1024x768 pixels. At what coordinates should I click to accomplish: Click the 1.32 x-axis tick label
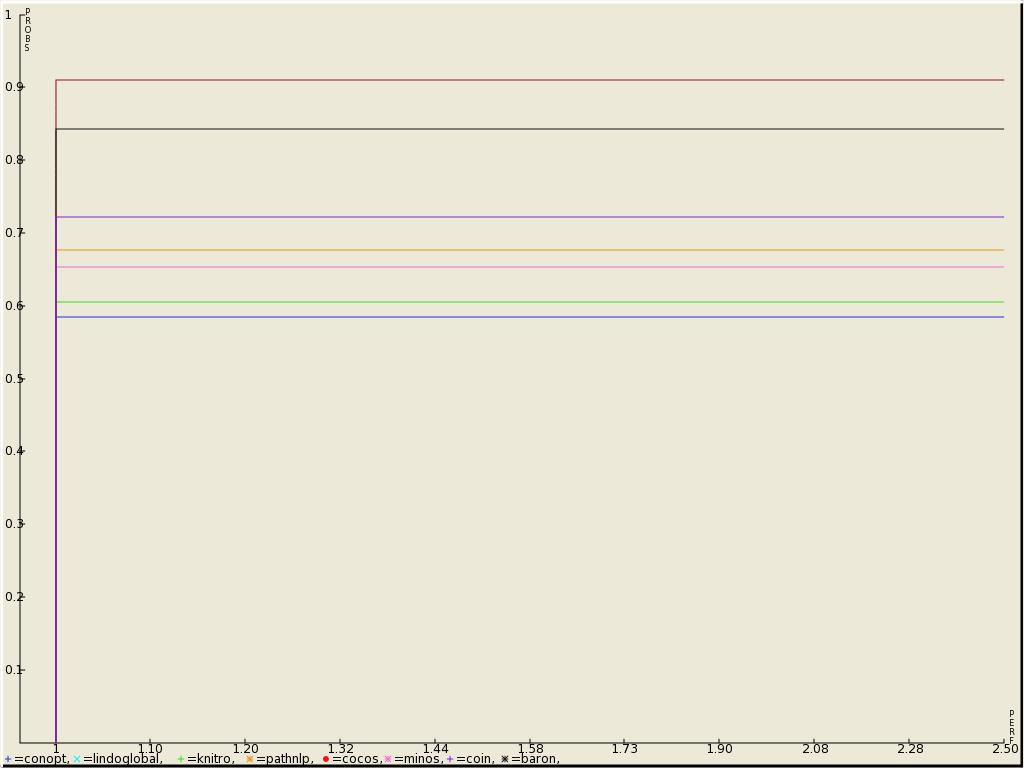[340, 748]
